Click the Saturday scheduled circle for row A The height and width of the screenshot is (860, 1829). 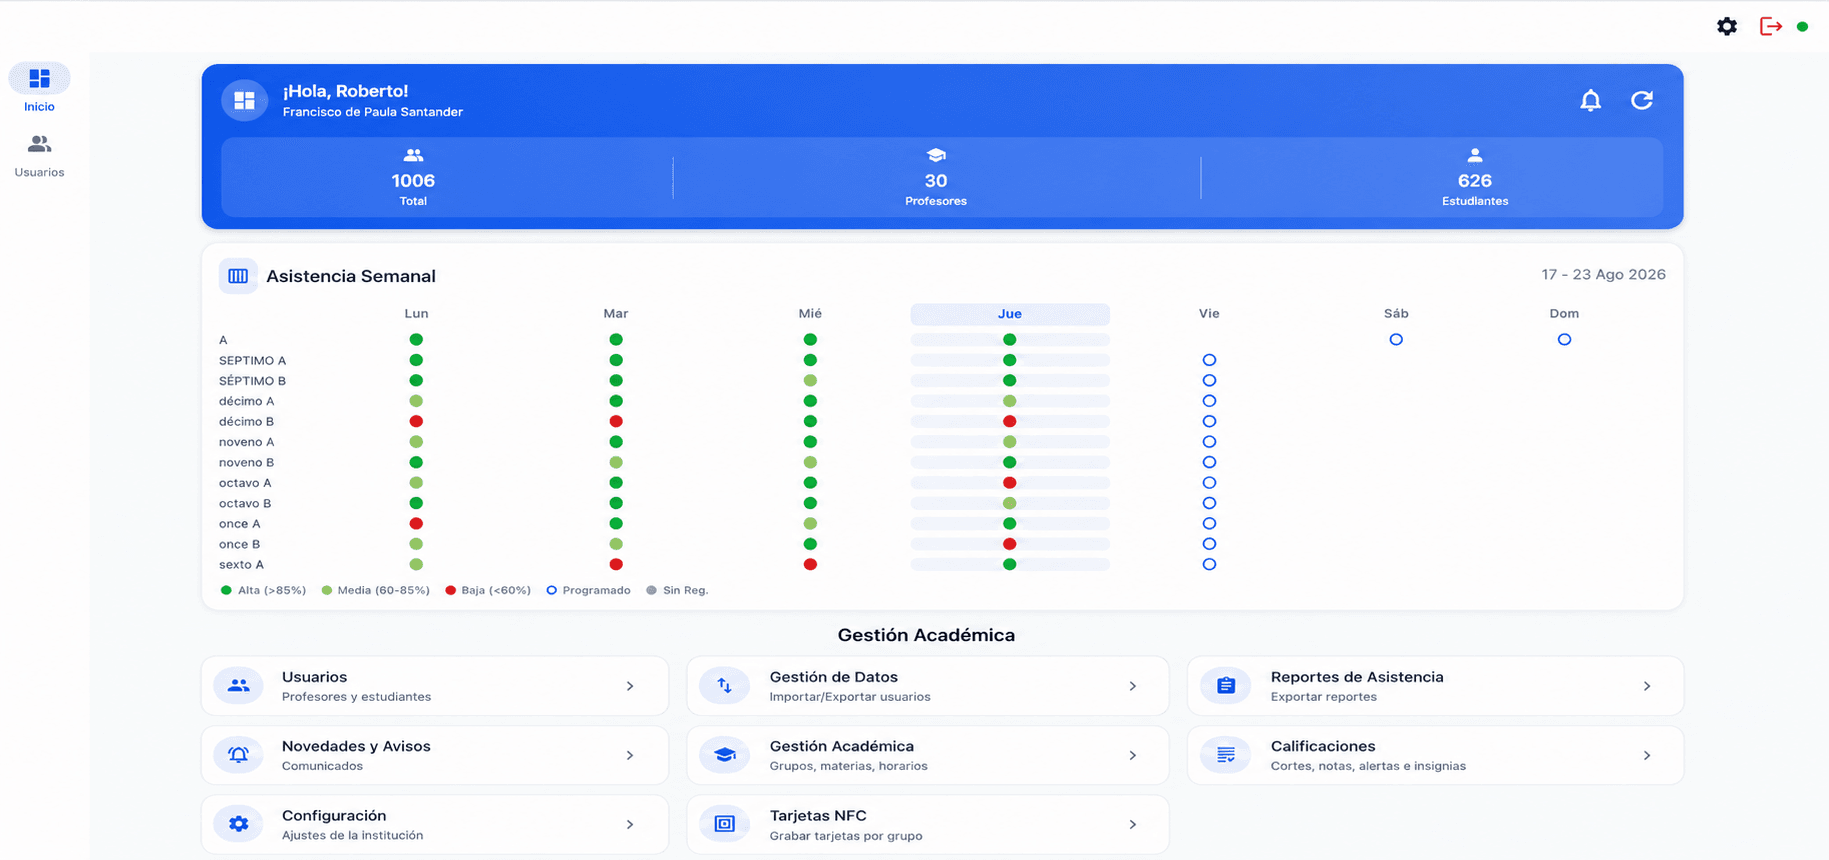pos(1396,340)
